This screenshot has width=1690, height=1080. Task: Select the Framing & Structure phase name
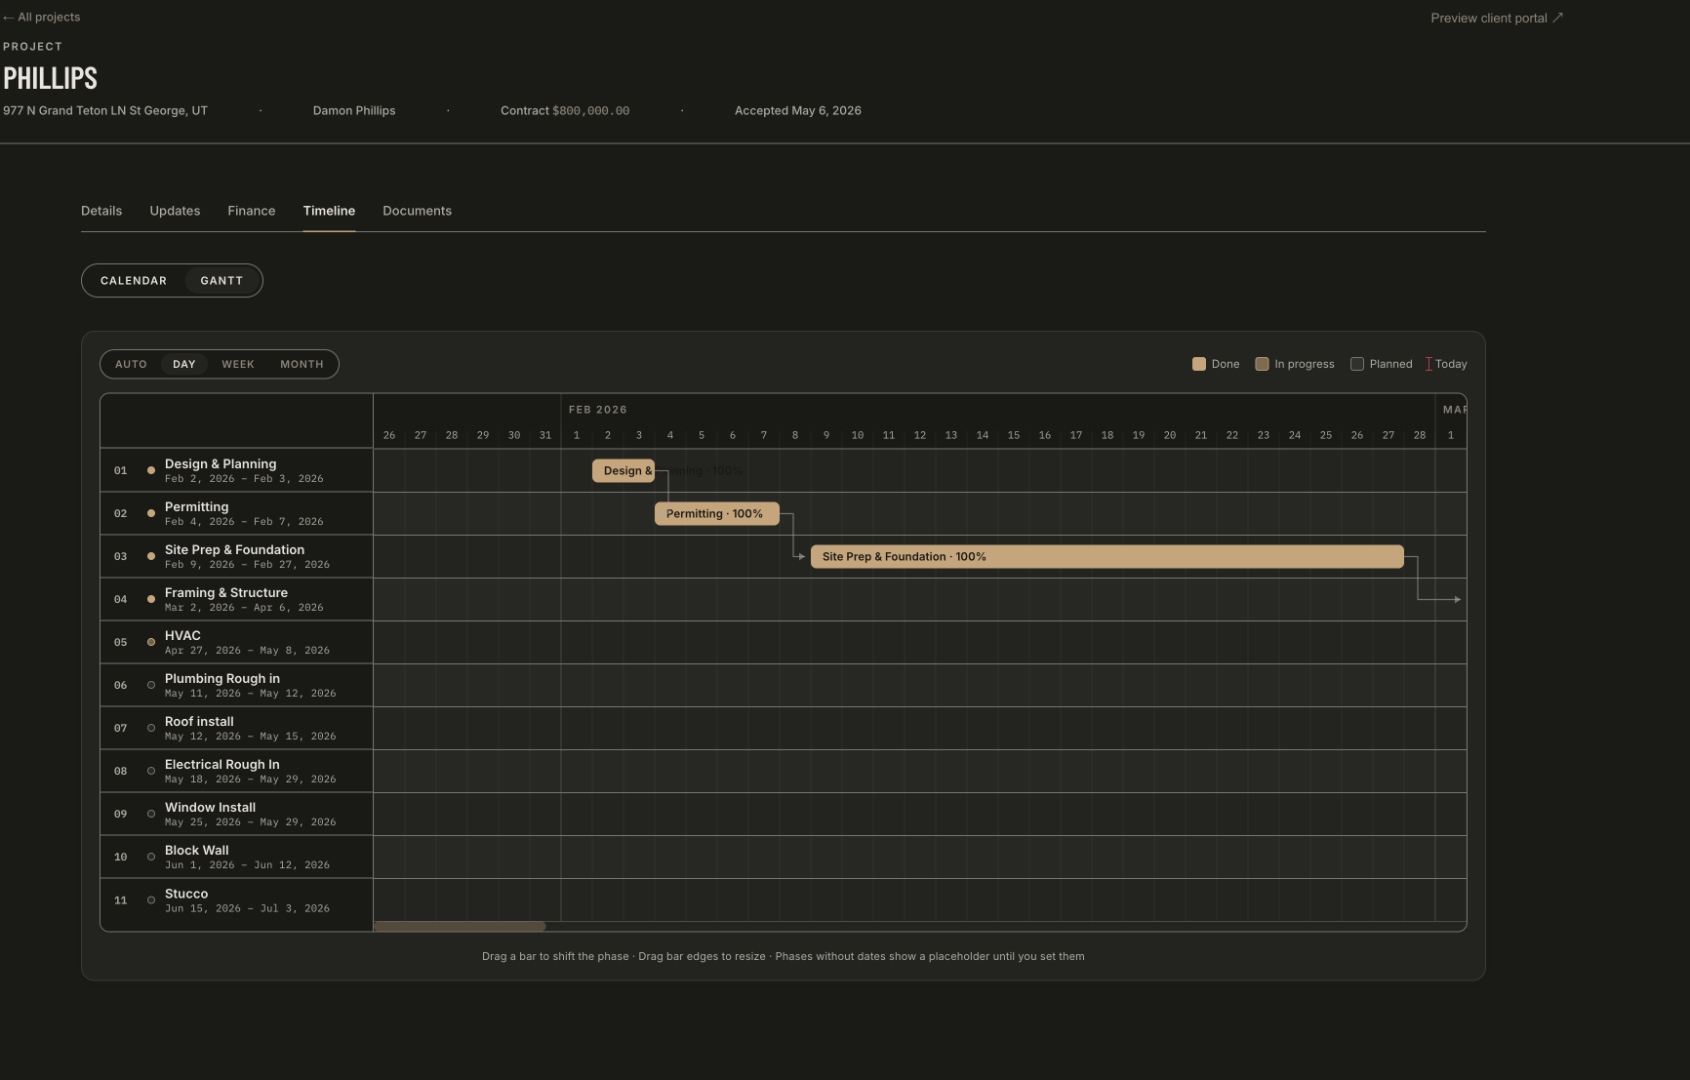pos(226,593)
